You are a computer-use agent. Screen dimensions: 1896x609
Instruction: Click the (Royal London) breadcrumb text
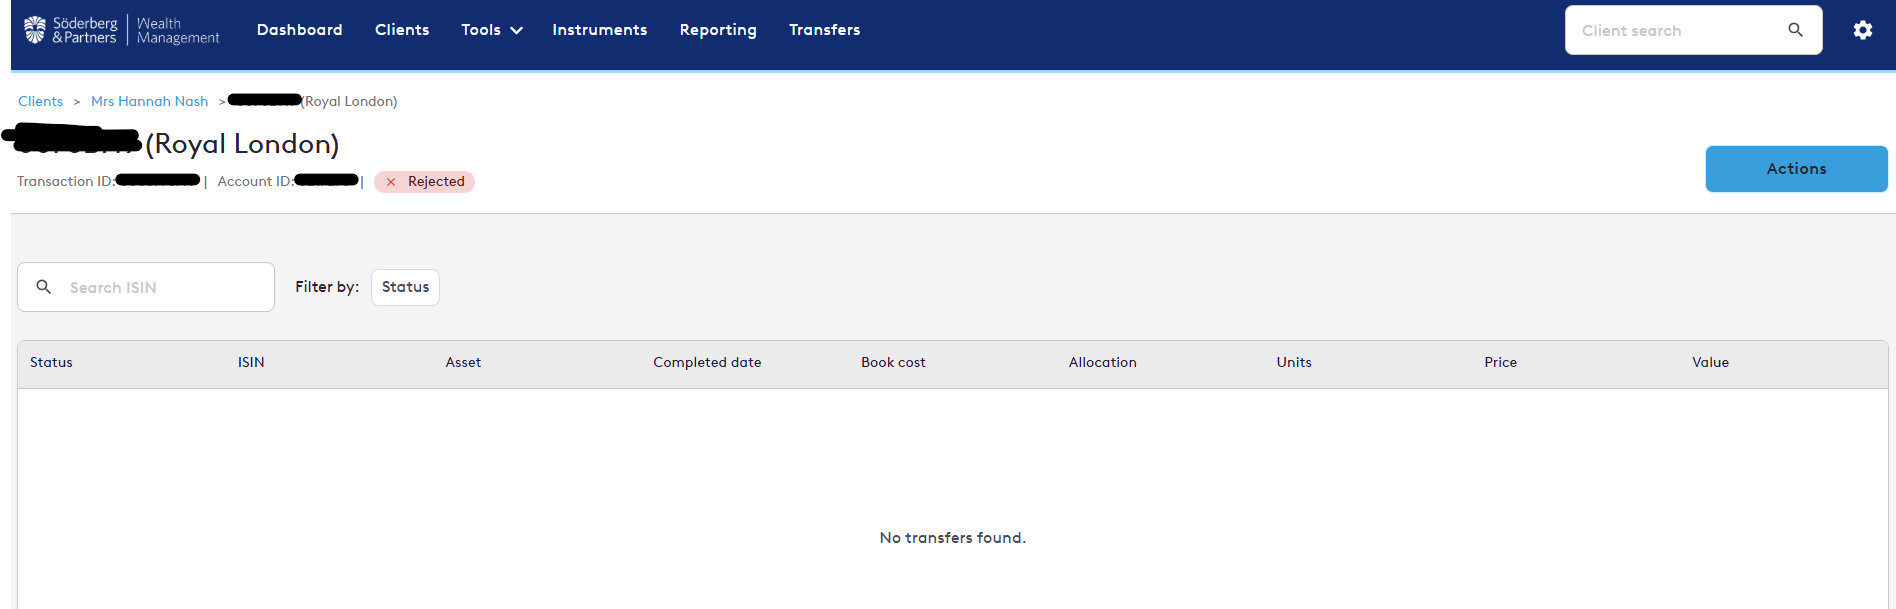tap(350, 101)
